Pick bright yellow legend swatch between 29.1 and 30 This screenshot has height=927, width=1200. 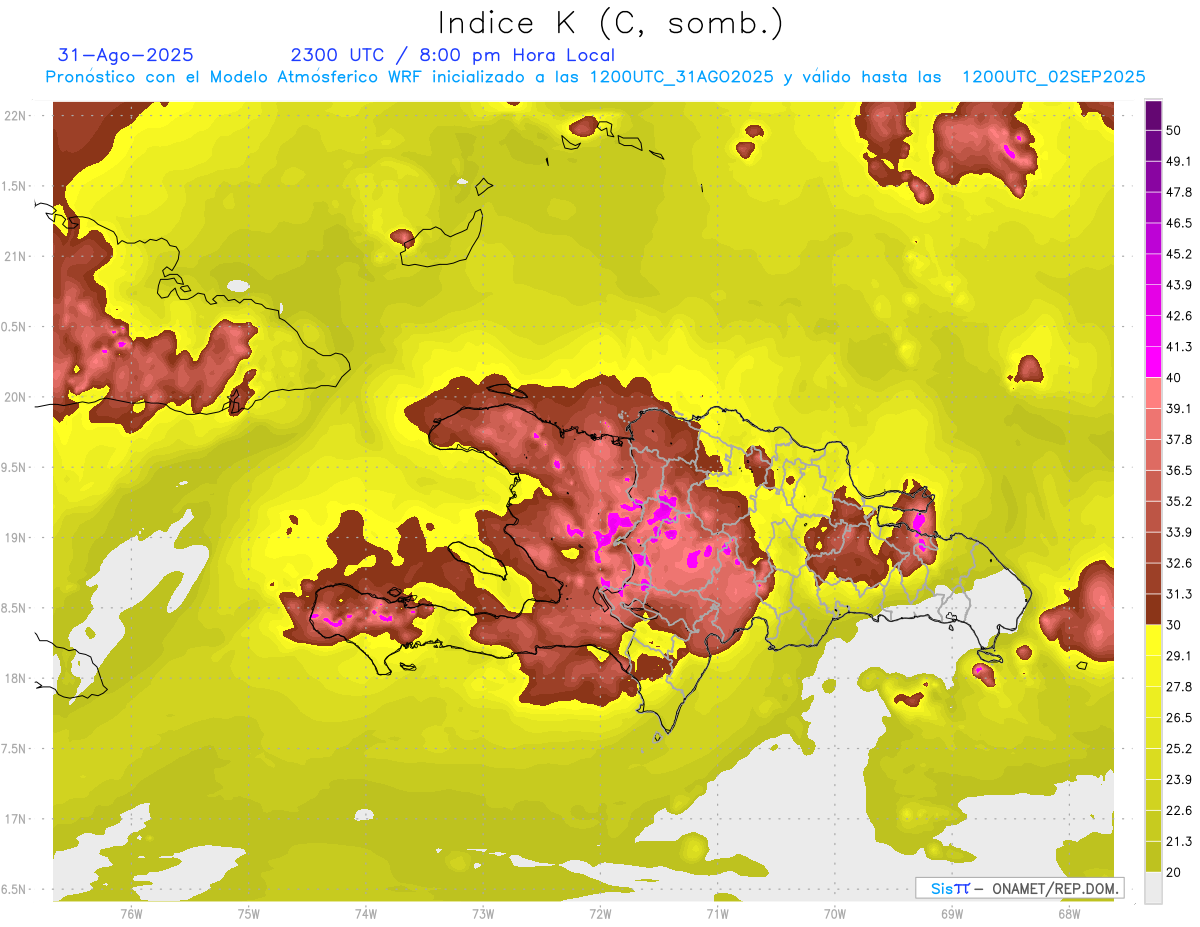pyautogui.click(x=1153, y=641)
